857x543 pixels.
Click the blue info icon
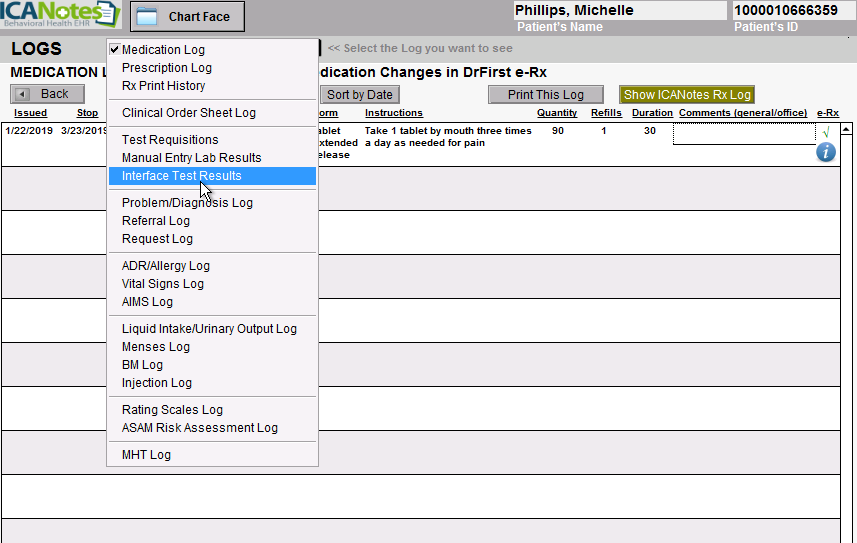[825, 152]
